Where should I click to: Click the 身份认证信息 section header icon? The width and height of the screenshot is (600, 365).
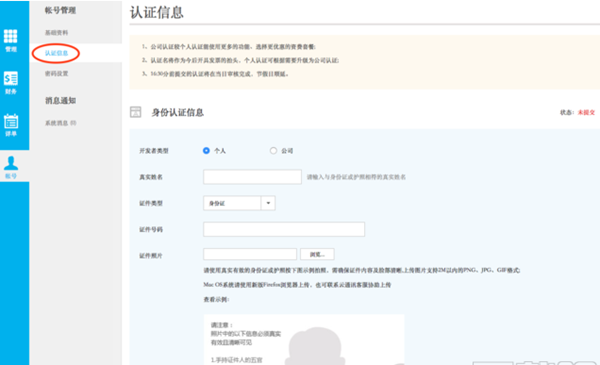(x=135, y=112)
